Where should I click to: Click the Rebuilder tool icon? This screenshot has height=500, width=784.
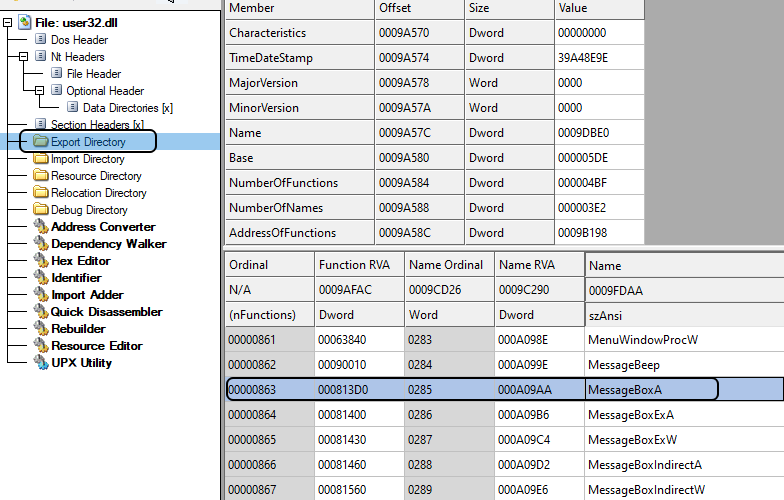click(41, 329)
